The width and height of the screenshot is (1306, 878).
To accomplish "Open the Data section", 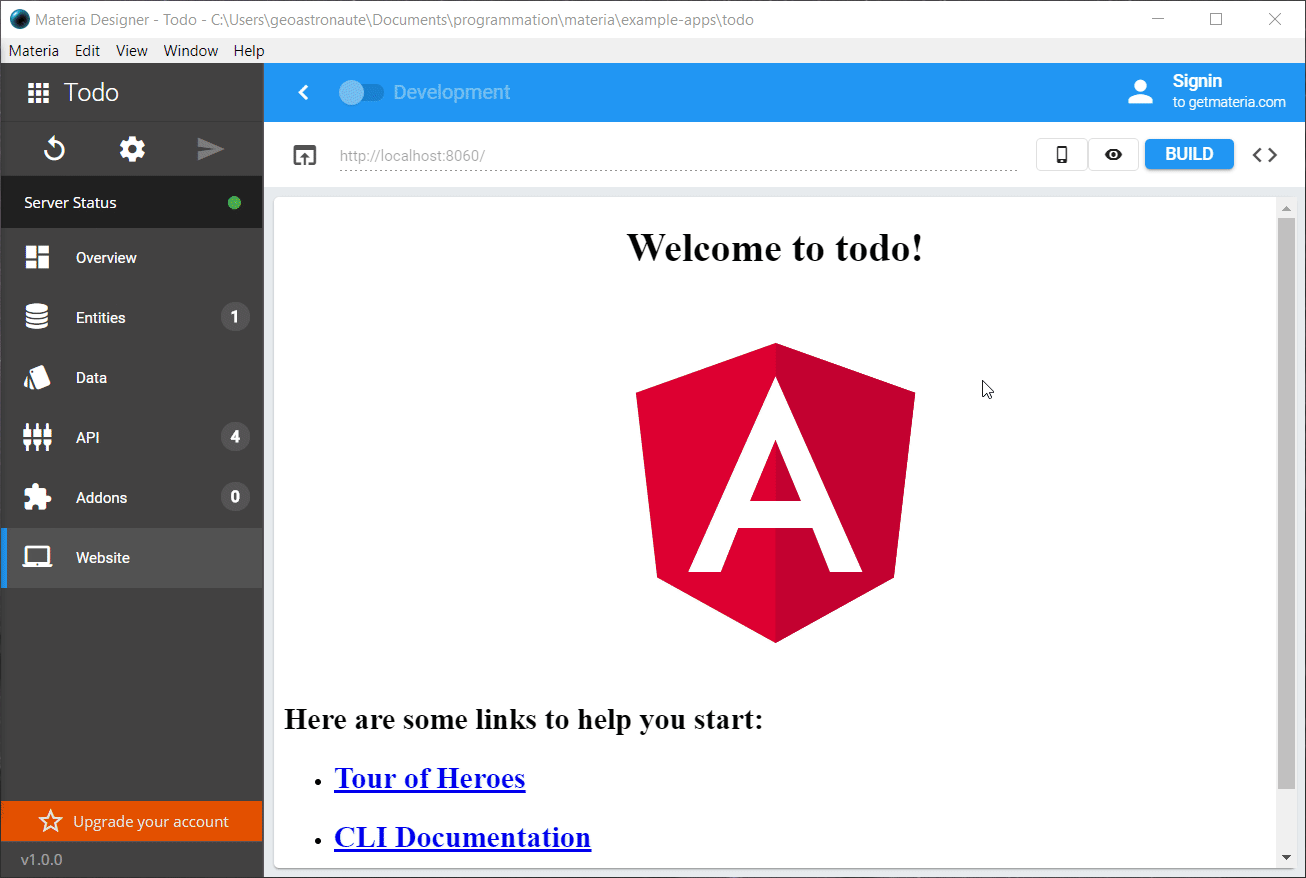I will tap(91, 377).
